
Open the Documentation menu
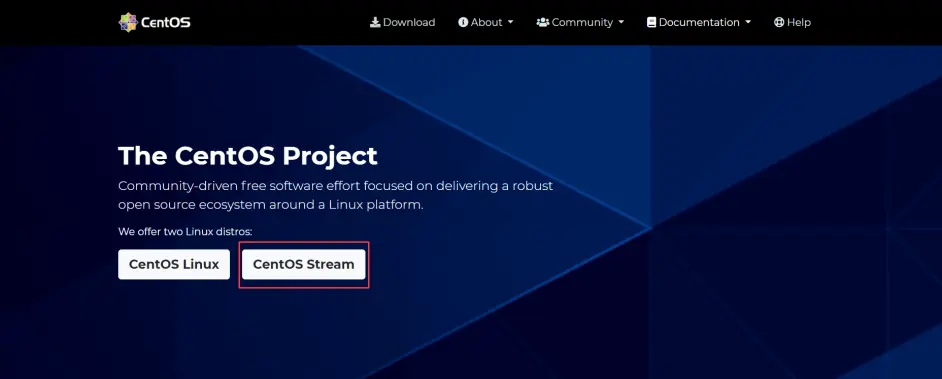point(699,22)
